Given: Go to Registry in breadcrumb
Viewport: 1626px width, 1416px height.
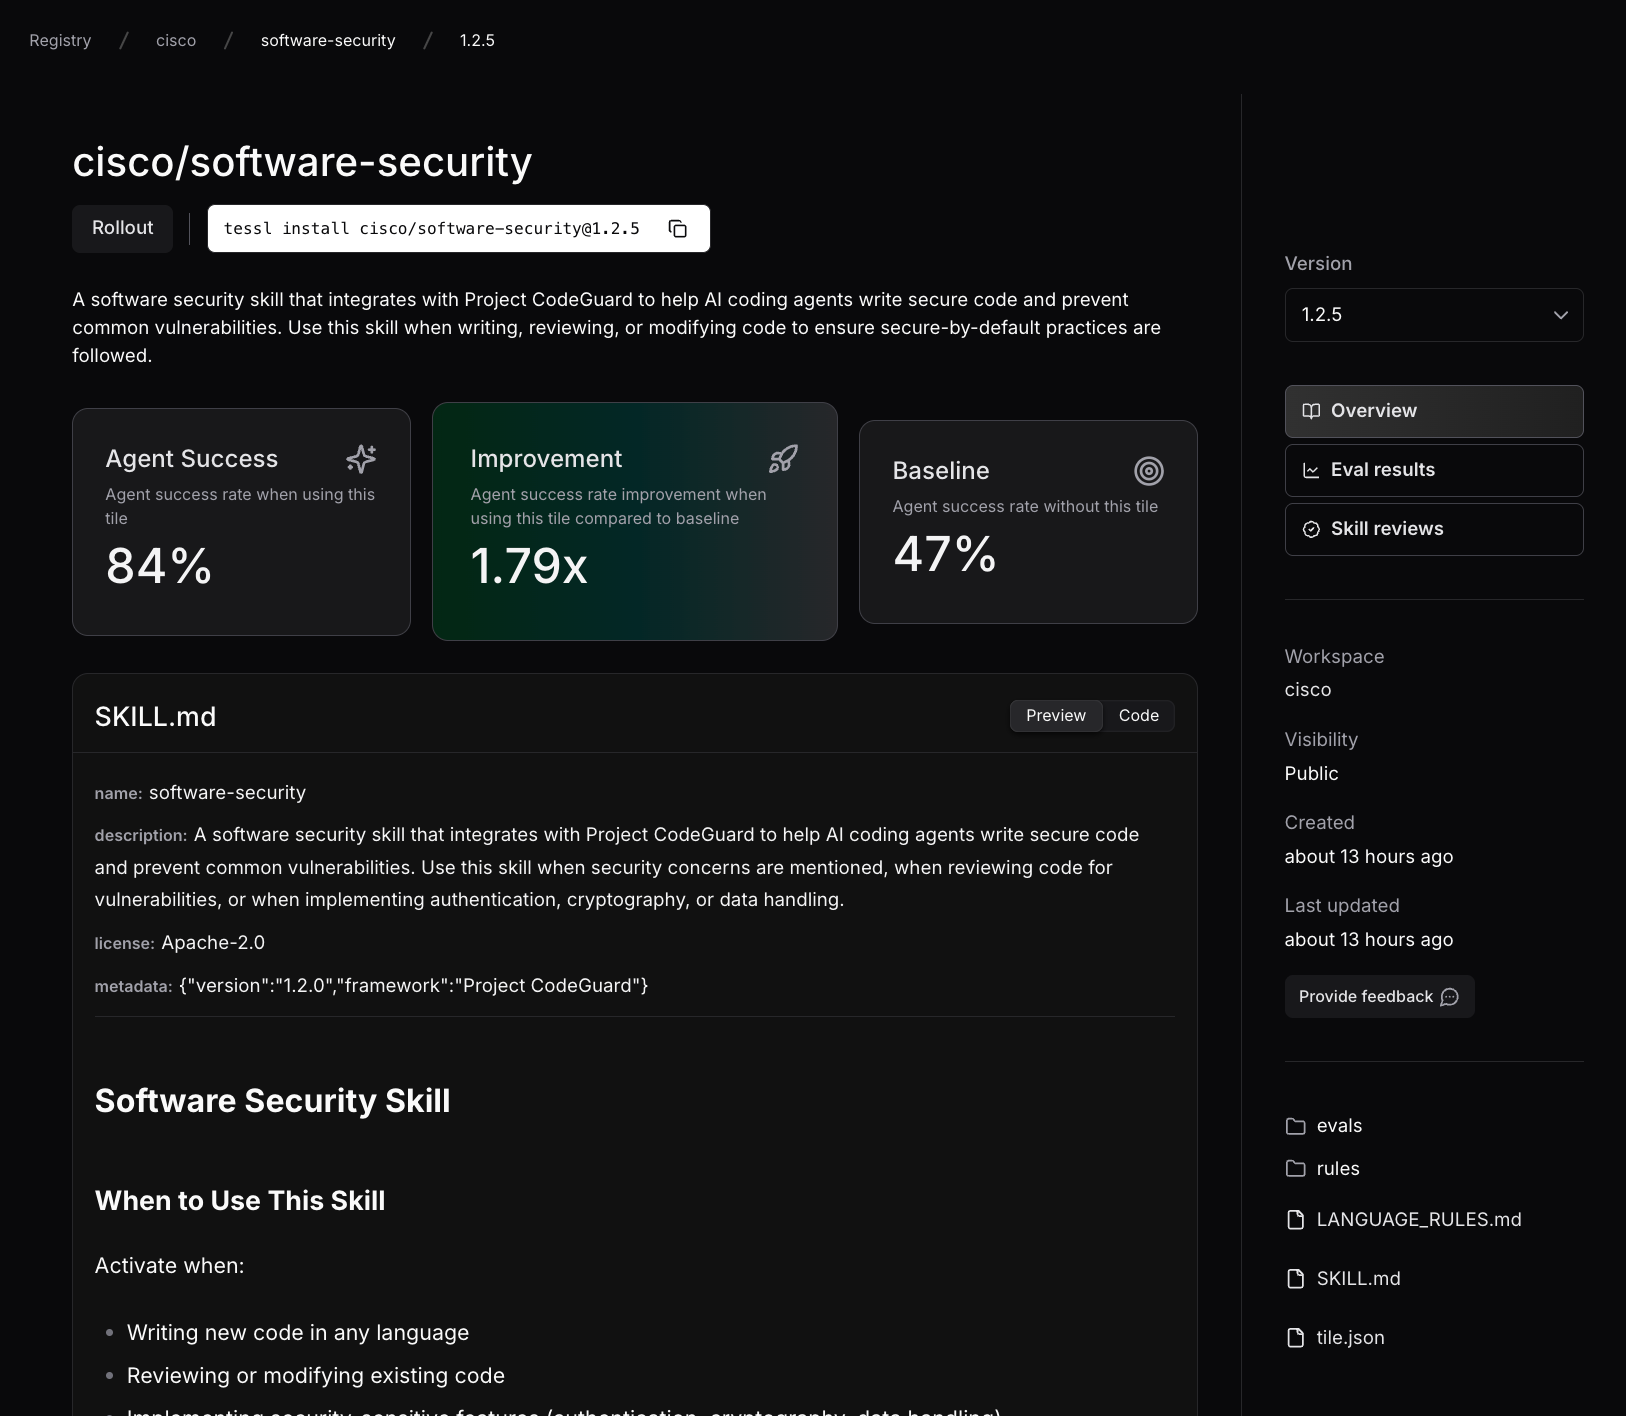Looking at the screenshot, I should [x=60, y=41].
